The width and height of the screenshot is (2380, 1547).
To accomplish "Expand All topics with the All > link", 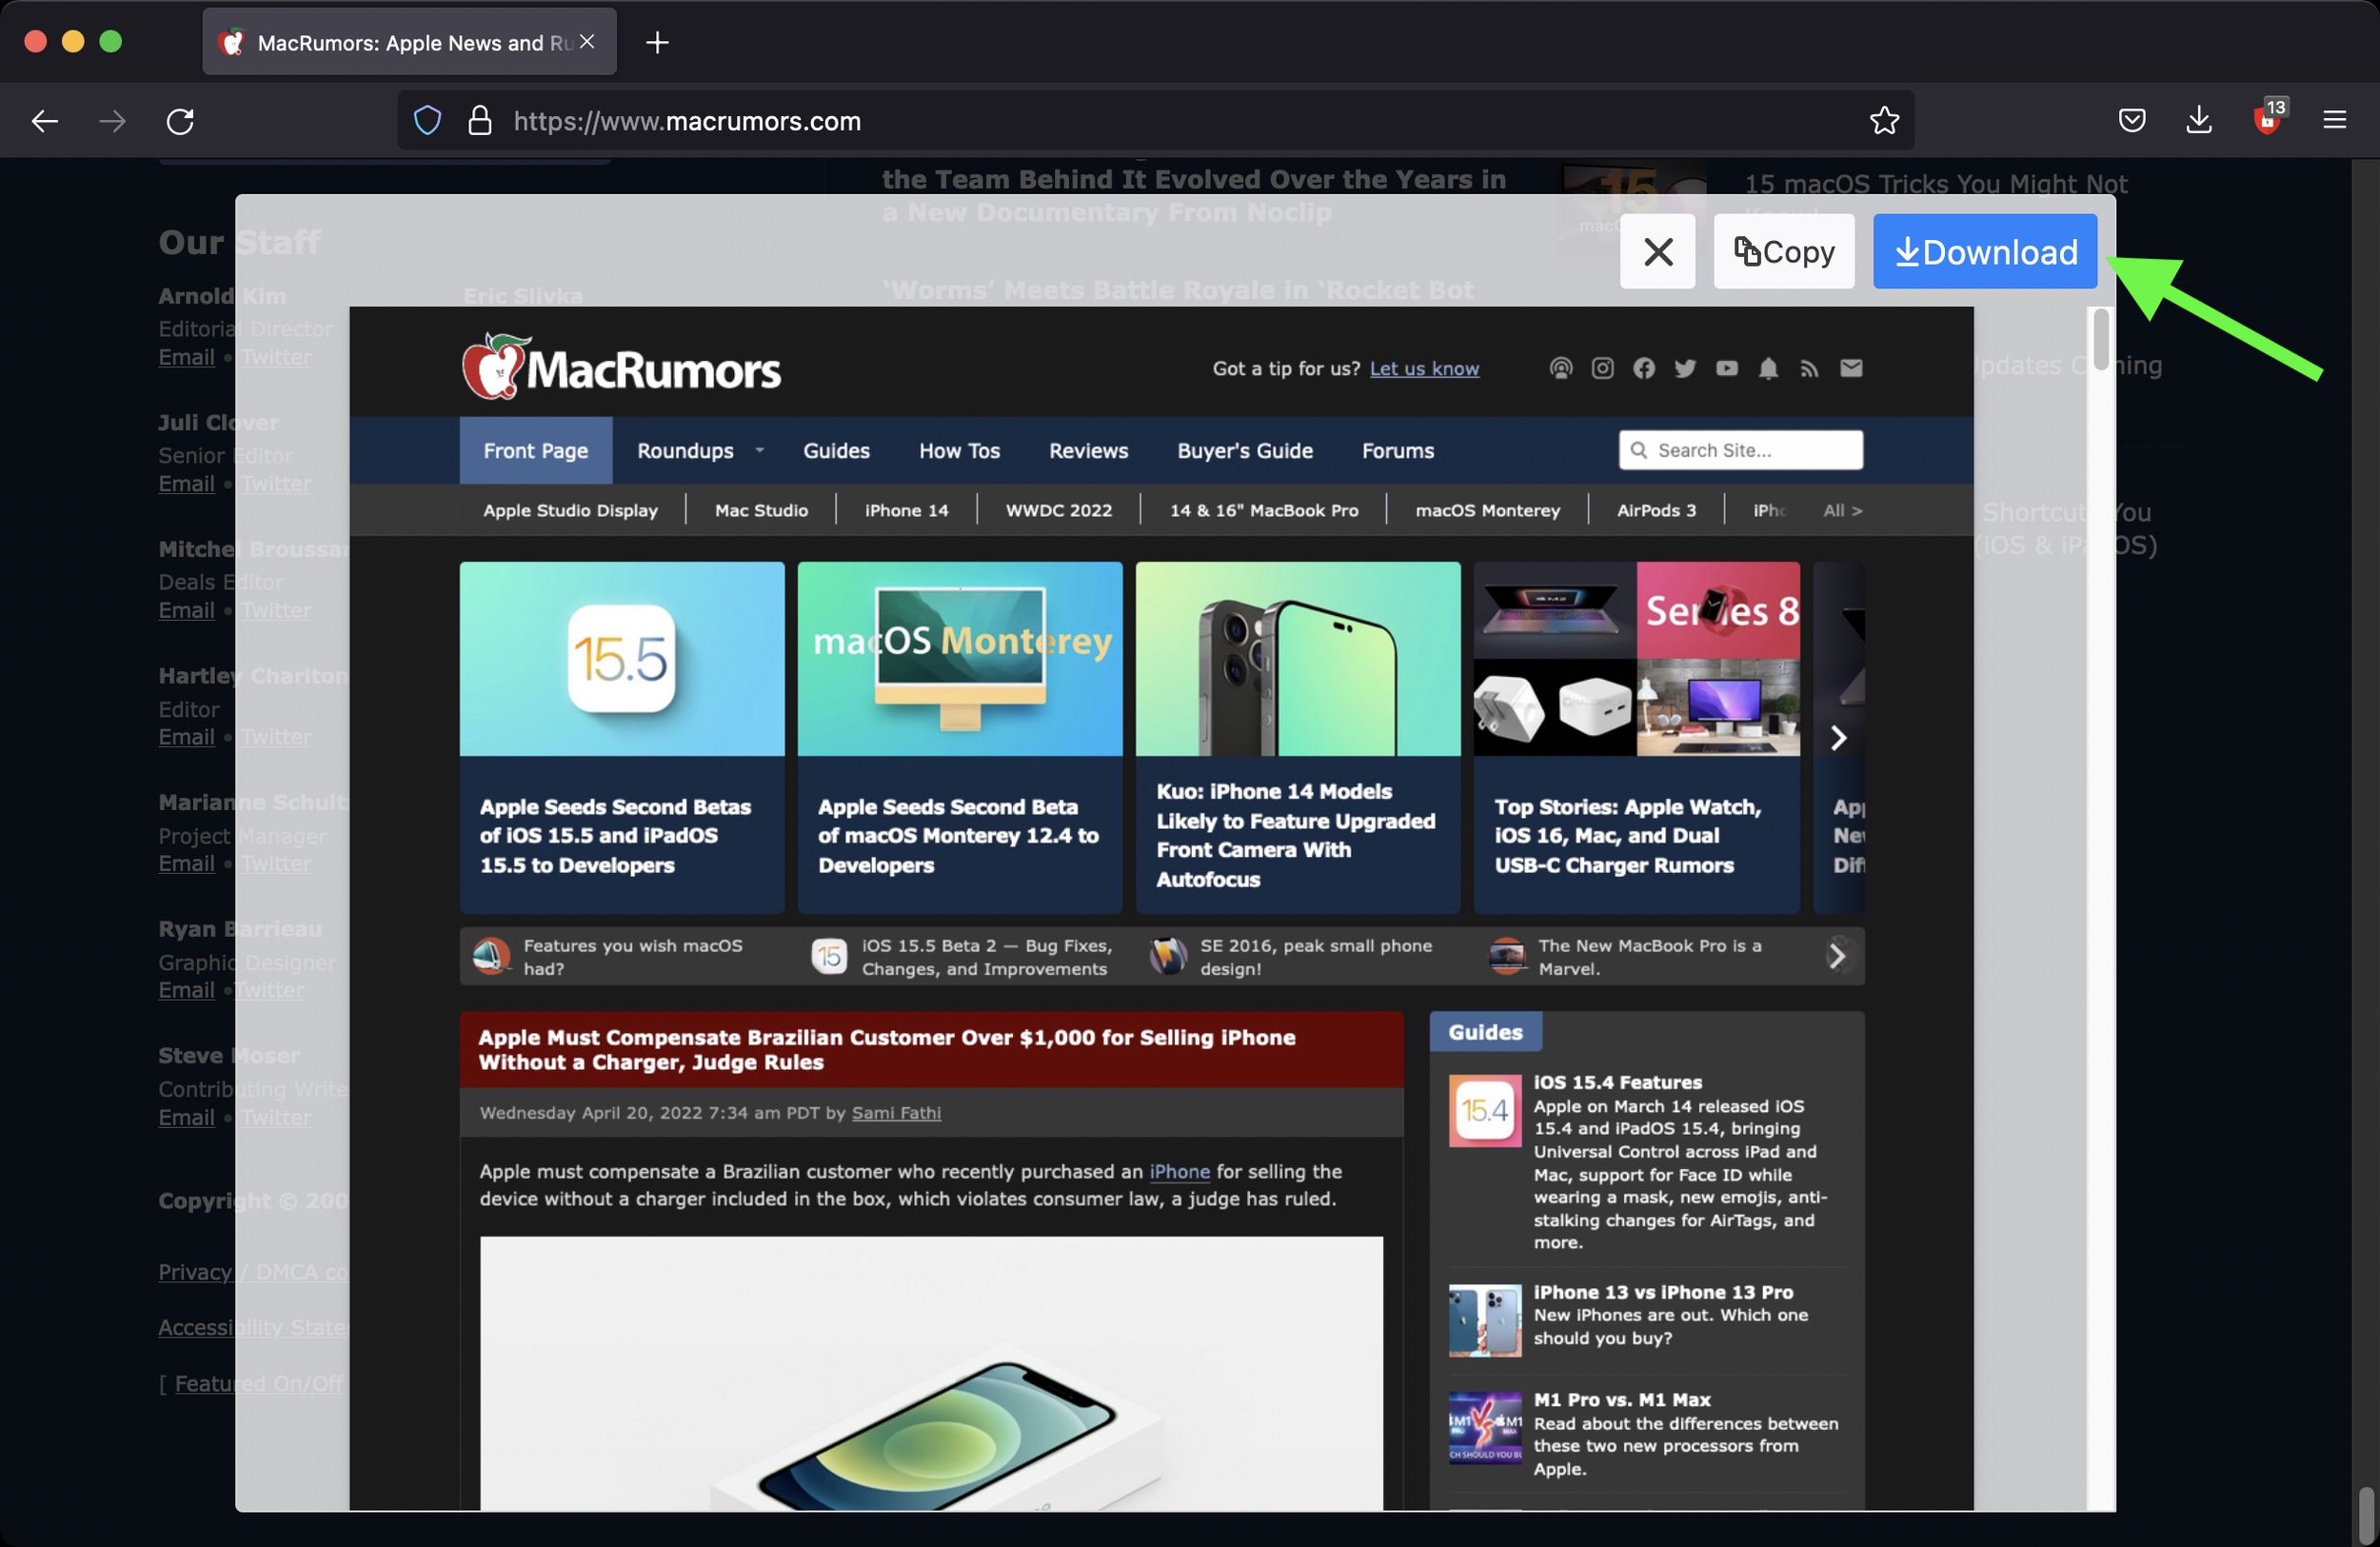I will click(x=1842, y=510).
